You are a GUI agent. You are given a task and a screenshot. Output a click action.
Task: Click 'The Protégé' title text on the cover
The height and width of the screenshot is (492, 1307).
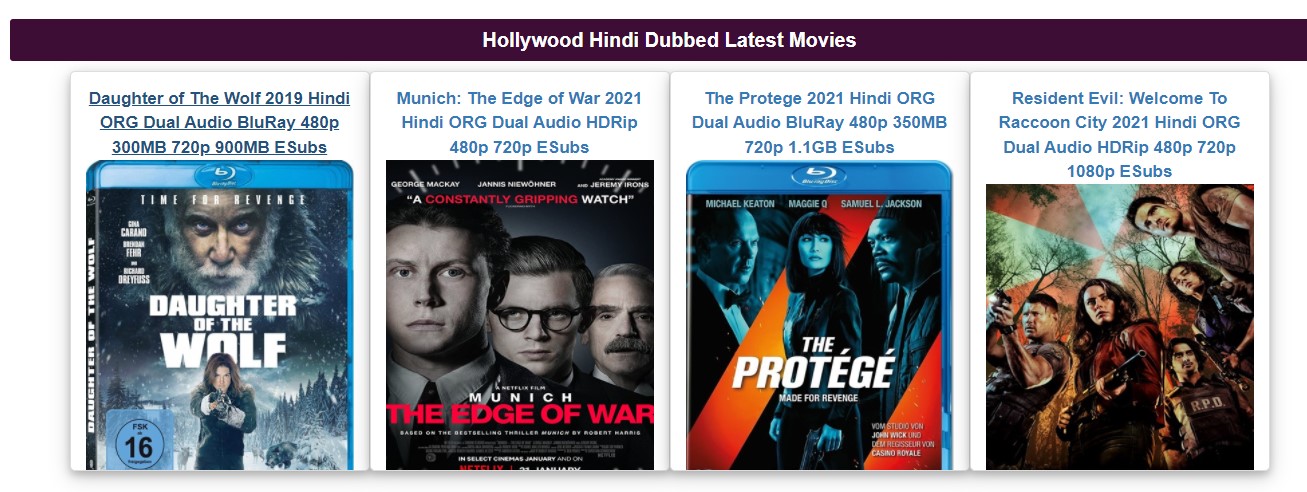811,364
